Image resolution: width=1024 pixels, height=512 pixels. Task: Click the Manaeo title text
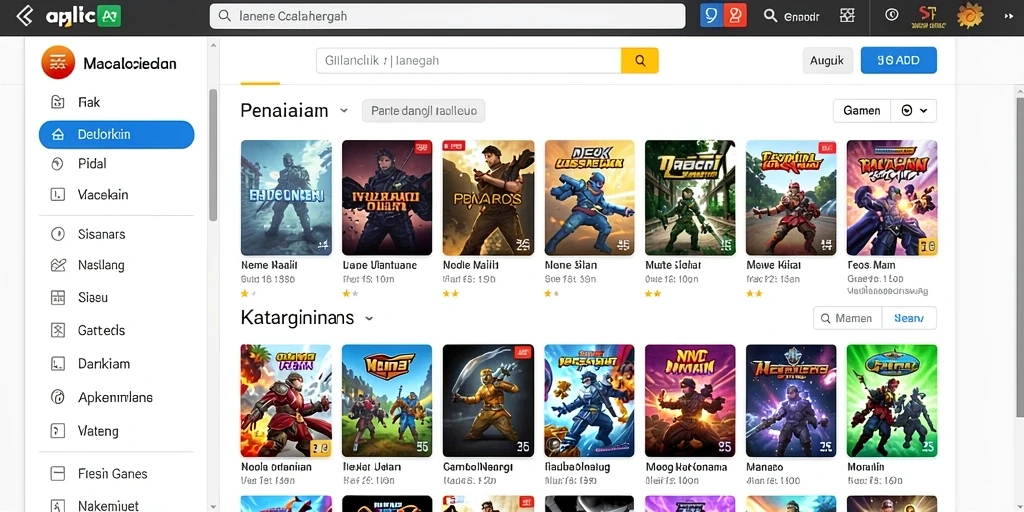[765, 467]
